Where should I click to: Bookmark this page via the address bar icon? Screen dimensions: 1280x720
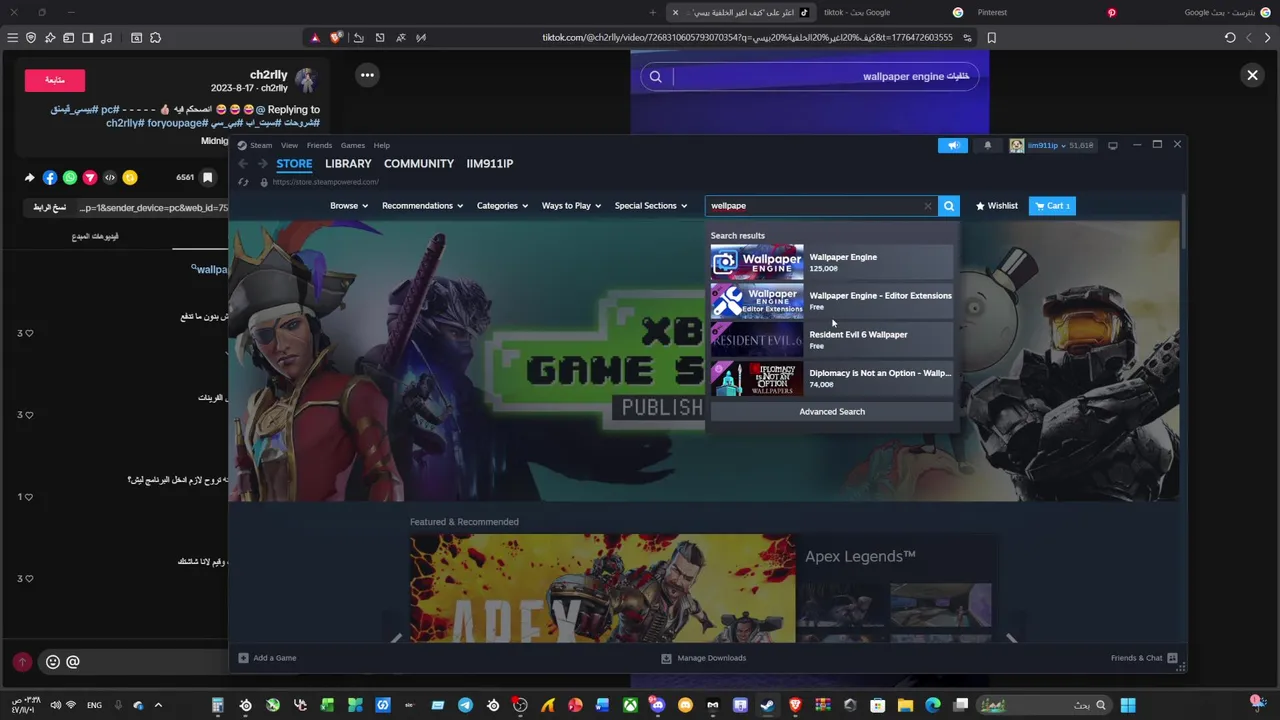click(991, 38)
